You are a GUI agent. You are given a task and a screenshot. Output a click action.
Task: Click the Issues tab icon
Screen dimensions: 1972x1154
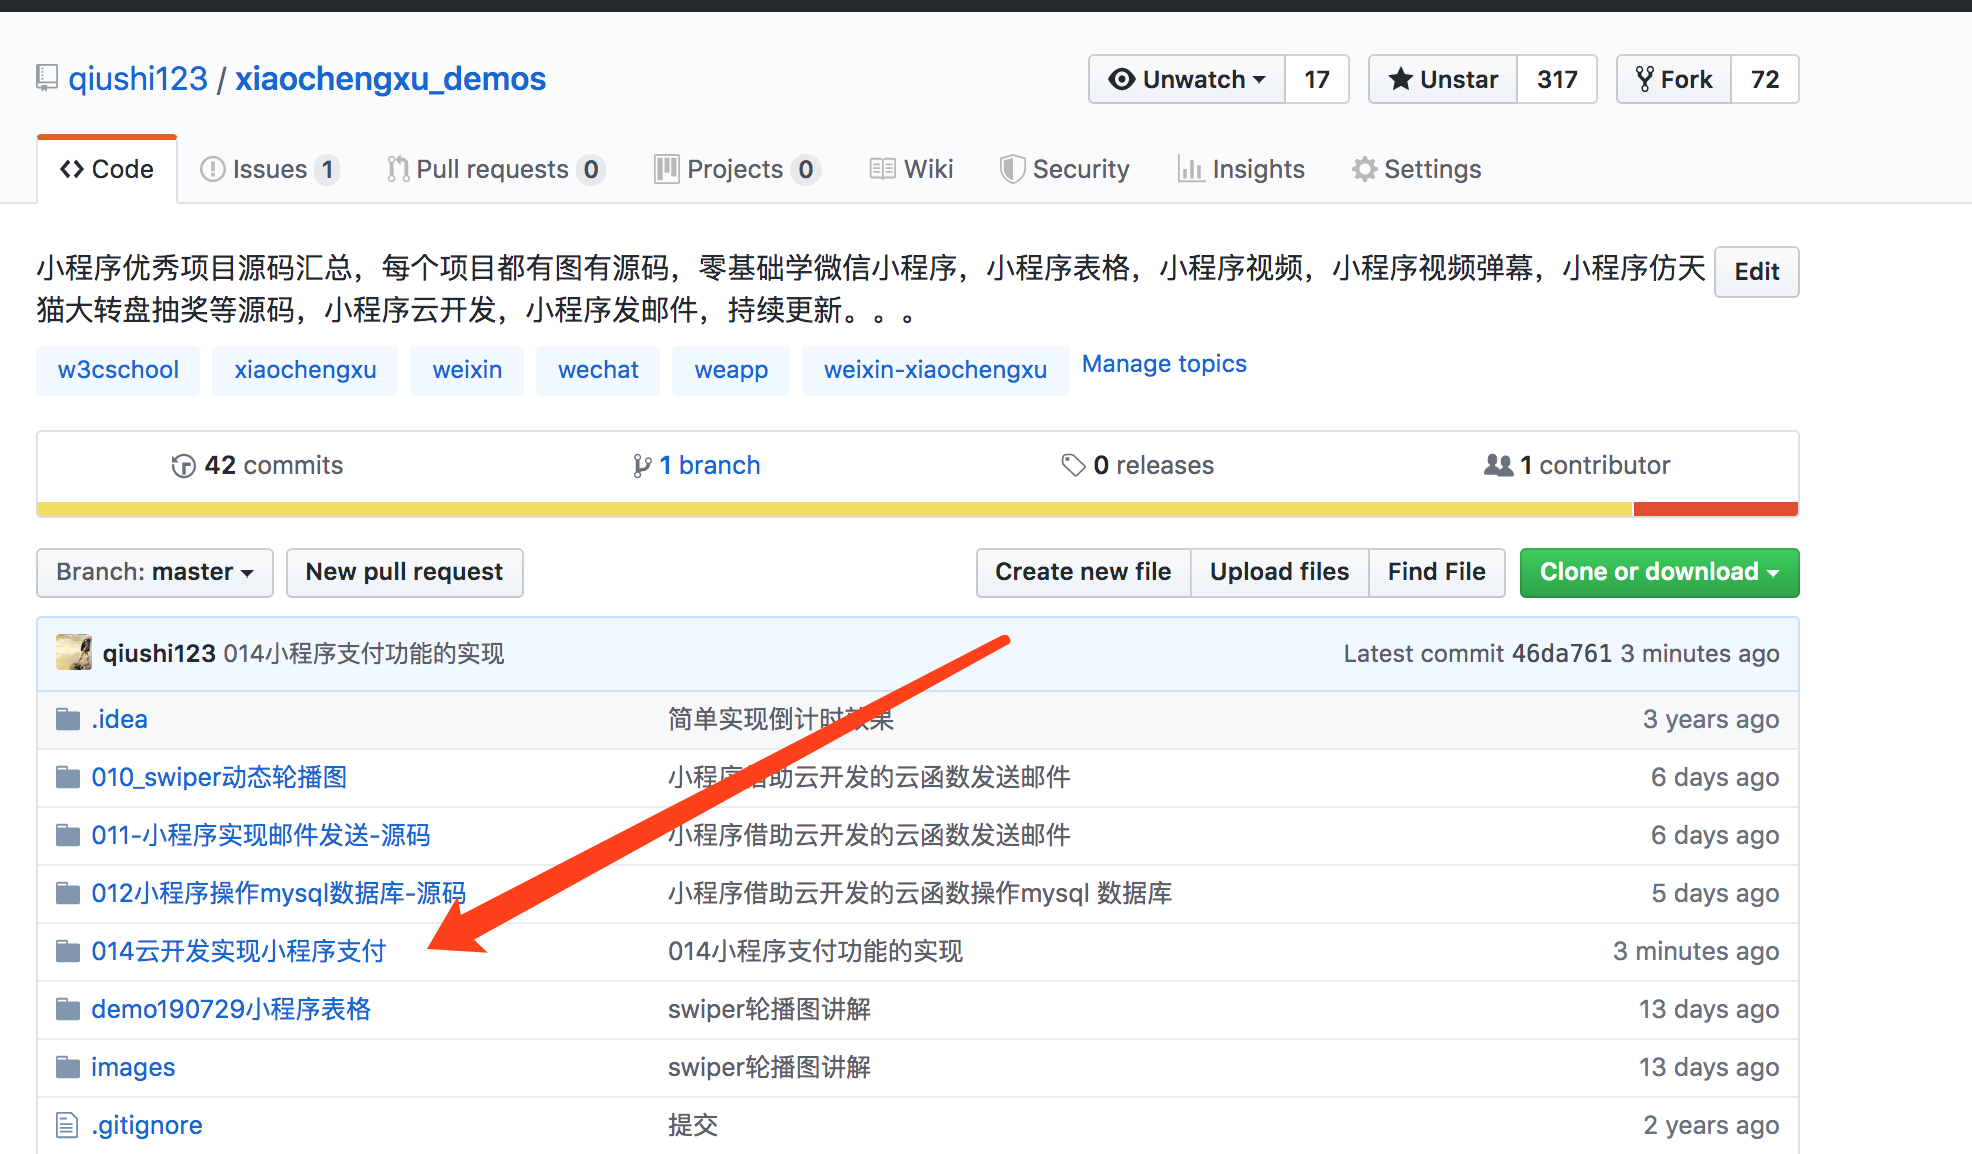pyautogui.click(x=212, y=170)
